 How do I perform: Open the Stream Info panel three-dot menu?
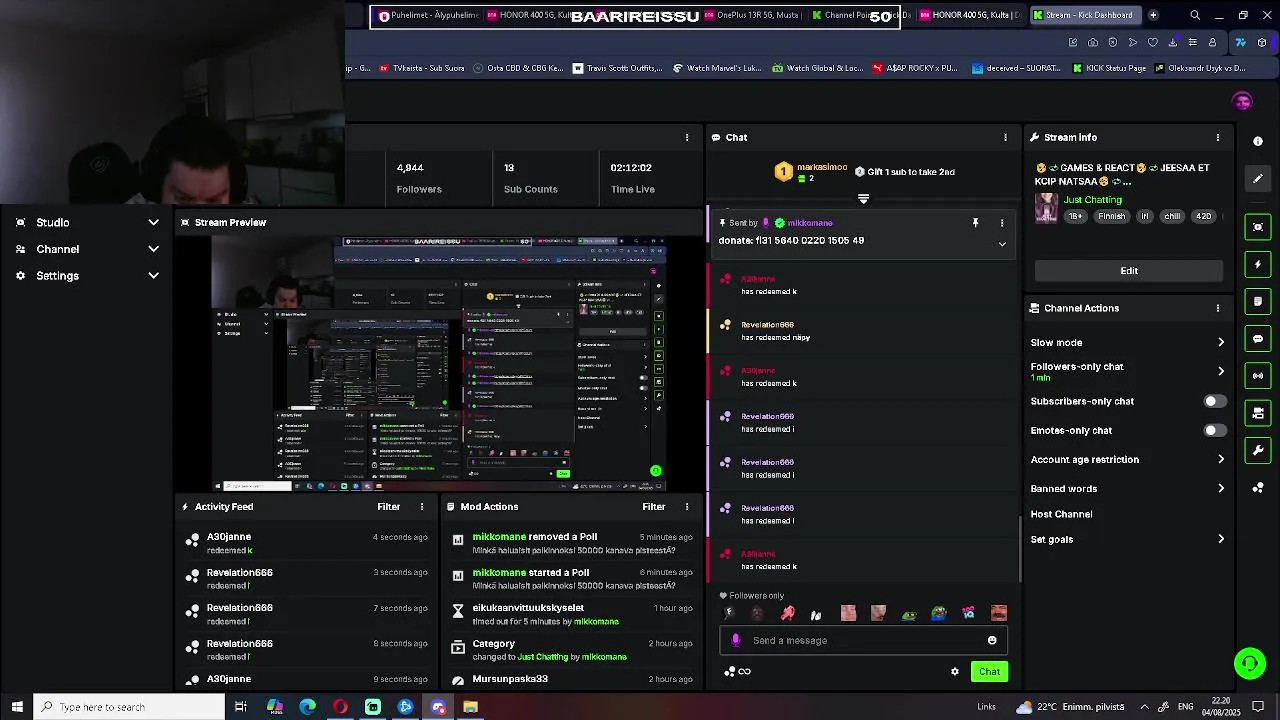[1217, 137]
